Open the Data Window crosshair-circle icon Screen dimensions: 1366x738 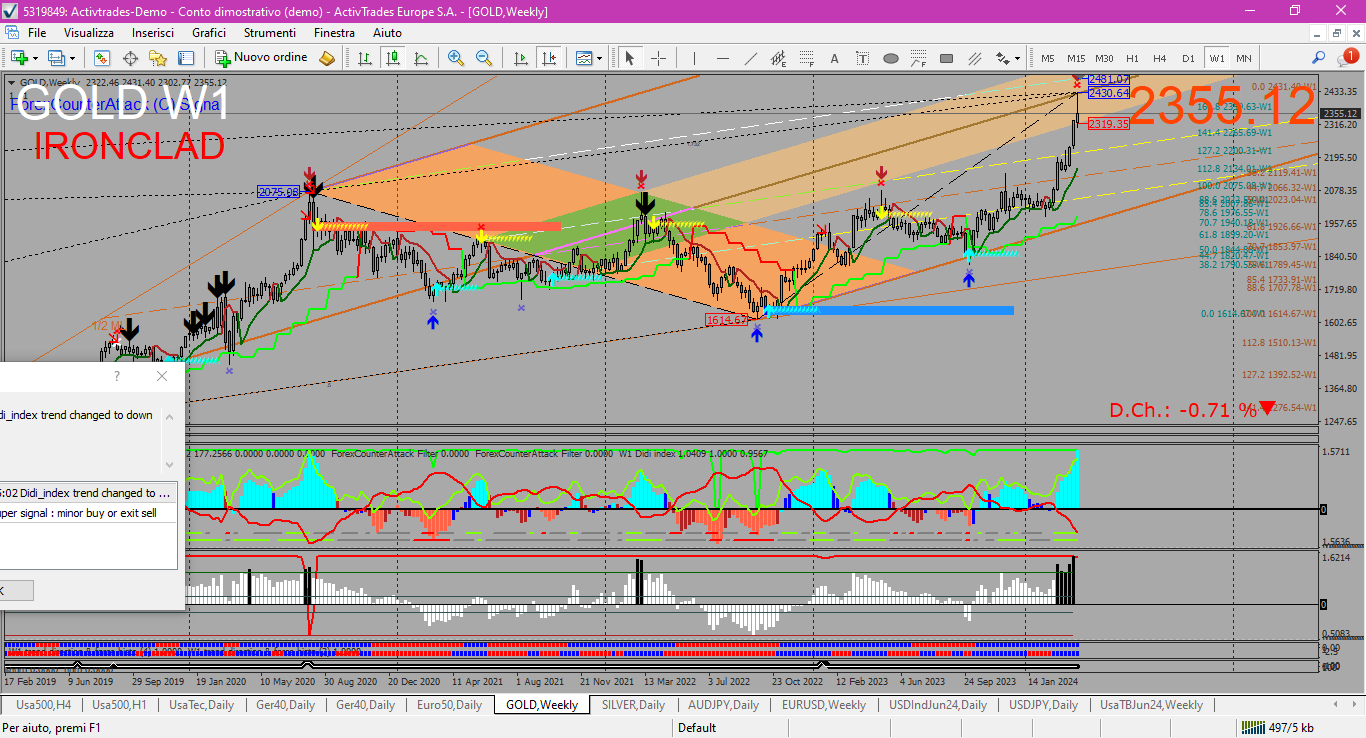(x=130, y=58)
